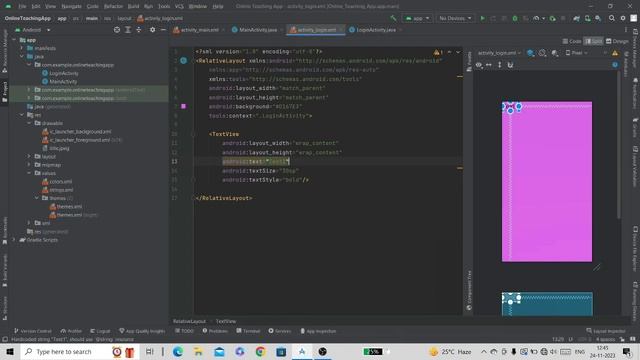640x360 pixels.
Task: Switch editor to Split view mode
Action: (593, 41)
